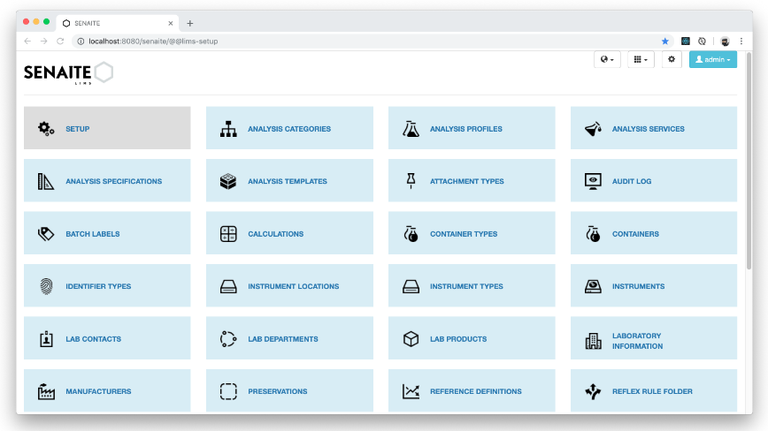Open the Analysis Categories hierarchy icon
Screen dimensions: 768x431
click(228, 128)
